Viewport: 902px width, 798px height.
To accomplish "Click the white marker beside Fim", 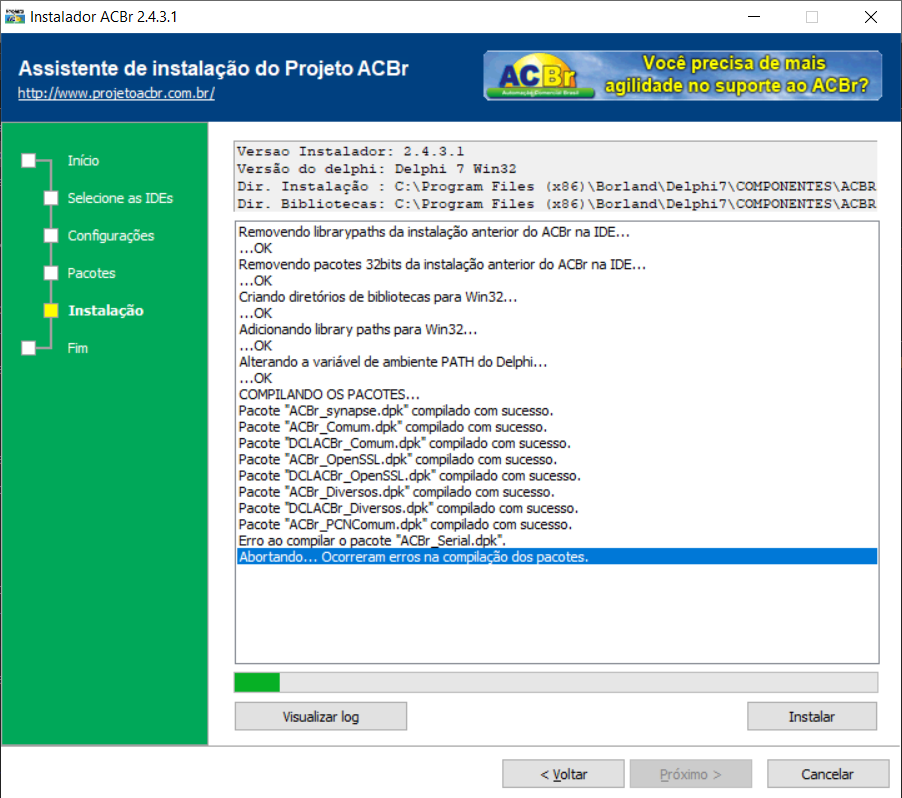I will (29, 348).
